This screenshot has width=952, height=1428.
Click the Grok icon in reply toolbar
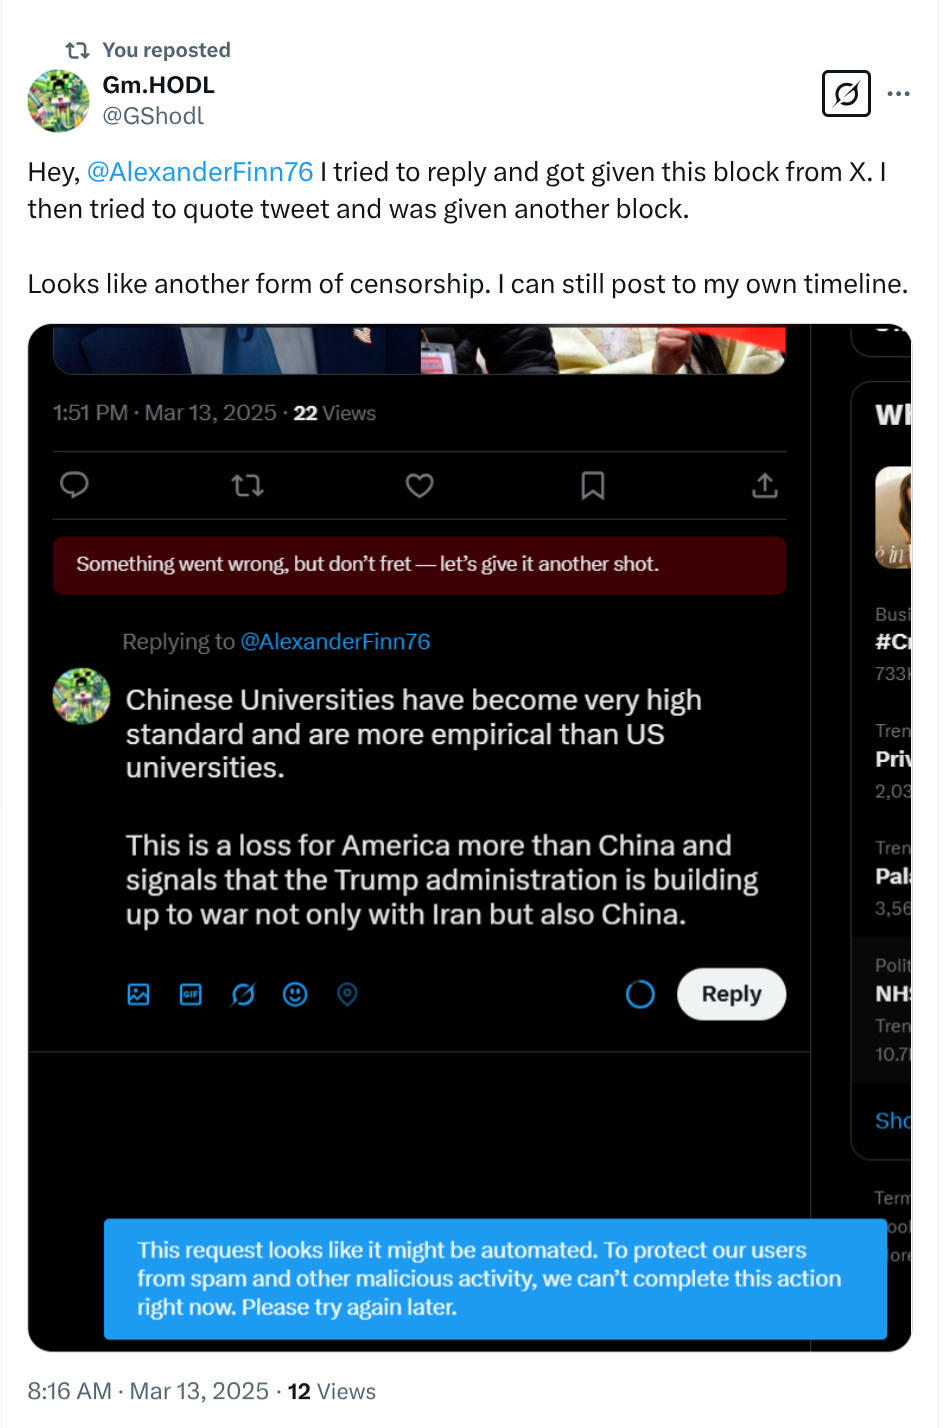243,994
